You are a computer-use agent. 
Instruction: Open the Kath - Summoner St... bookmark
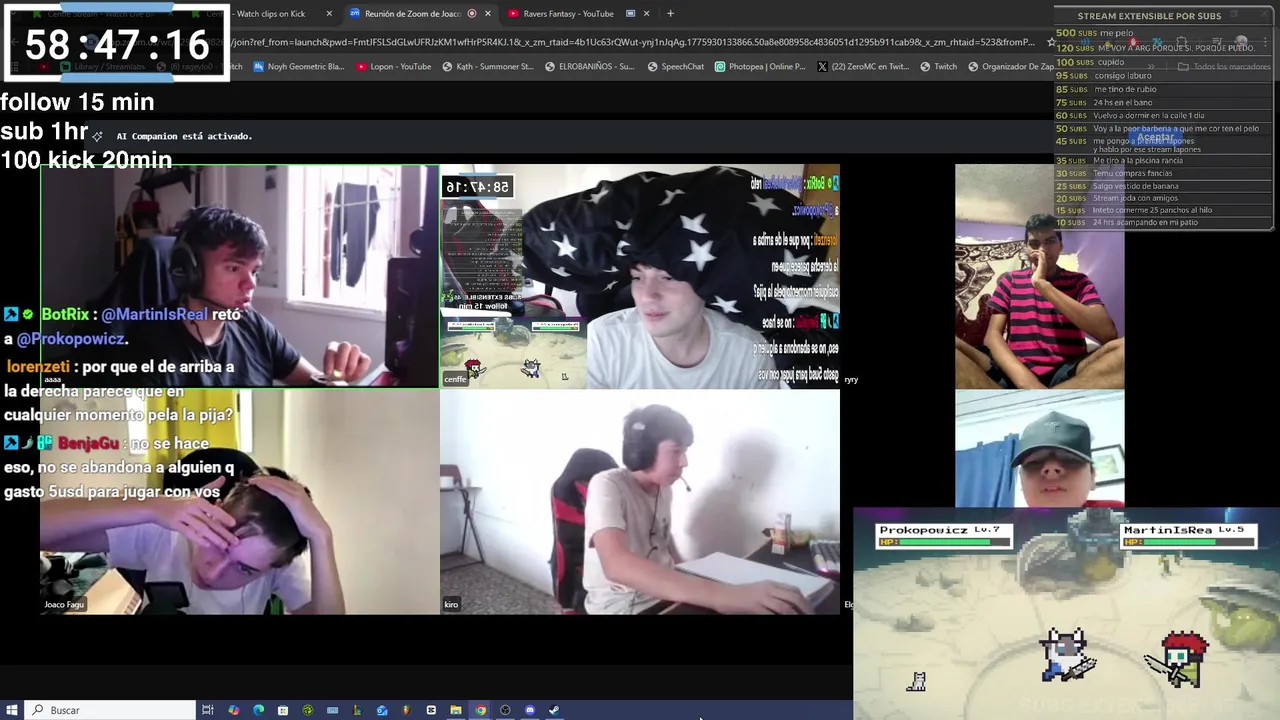tap(487, 67)
